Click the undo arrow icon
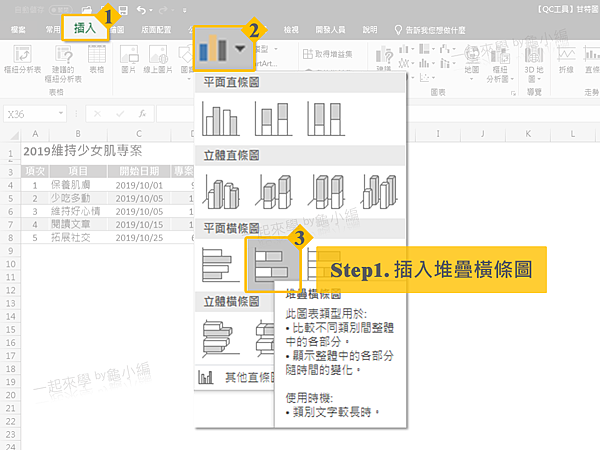Viewport: 600px width, 450px height. pyautogui.click(x=141, y=10)
